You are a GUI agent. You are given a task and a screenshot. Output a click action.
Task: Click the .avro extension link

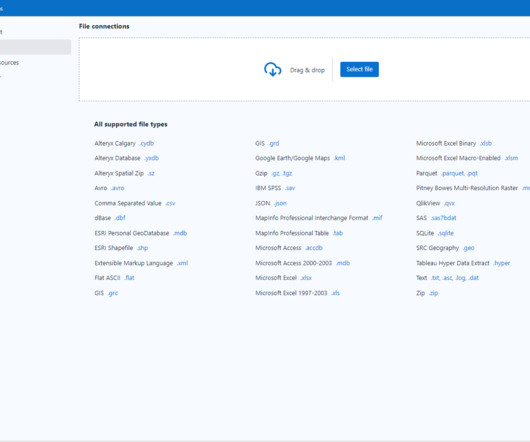click(118, 188)
